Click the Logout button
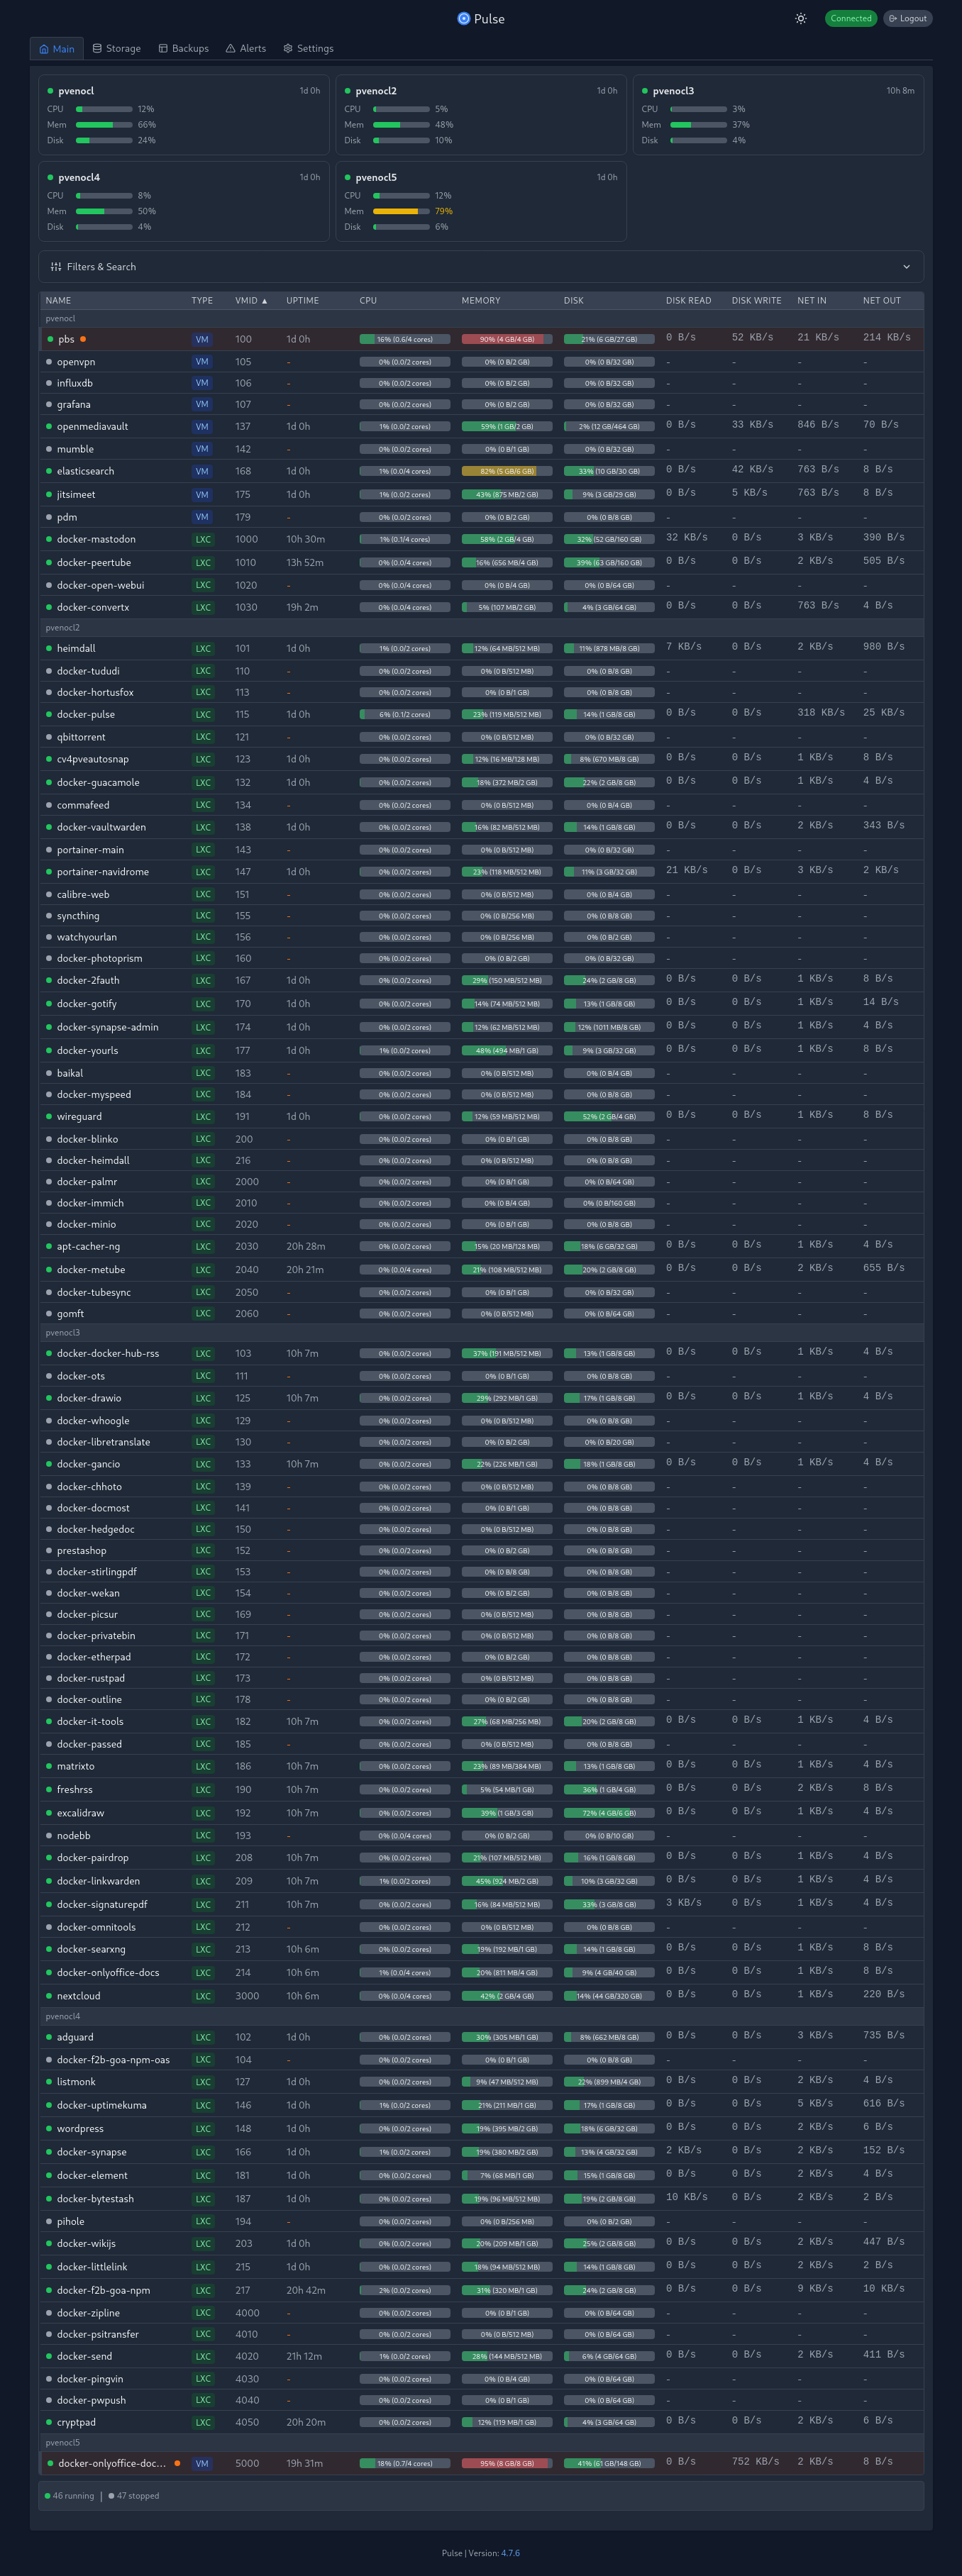The image size is (962, 2576). pyautogui.click(x=907, y=19)
